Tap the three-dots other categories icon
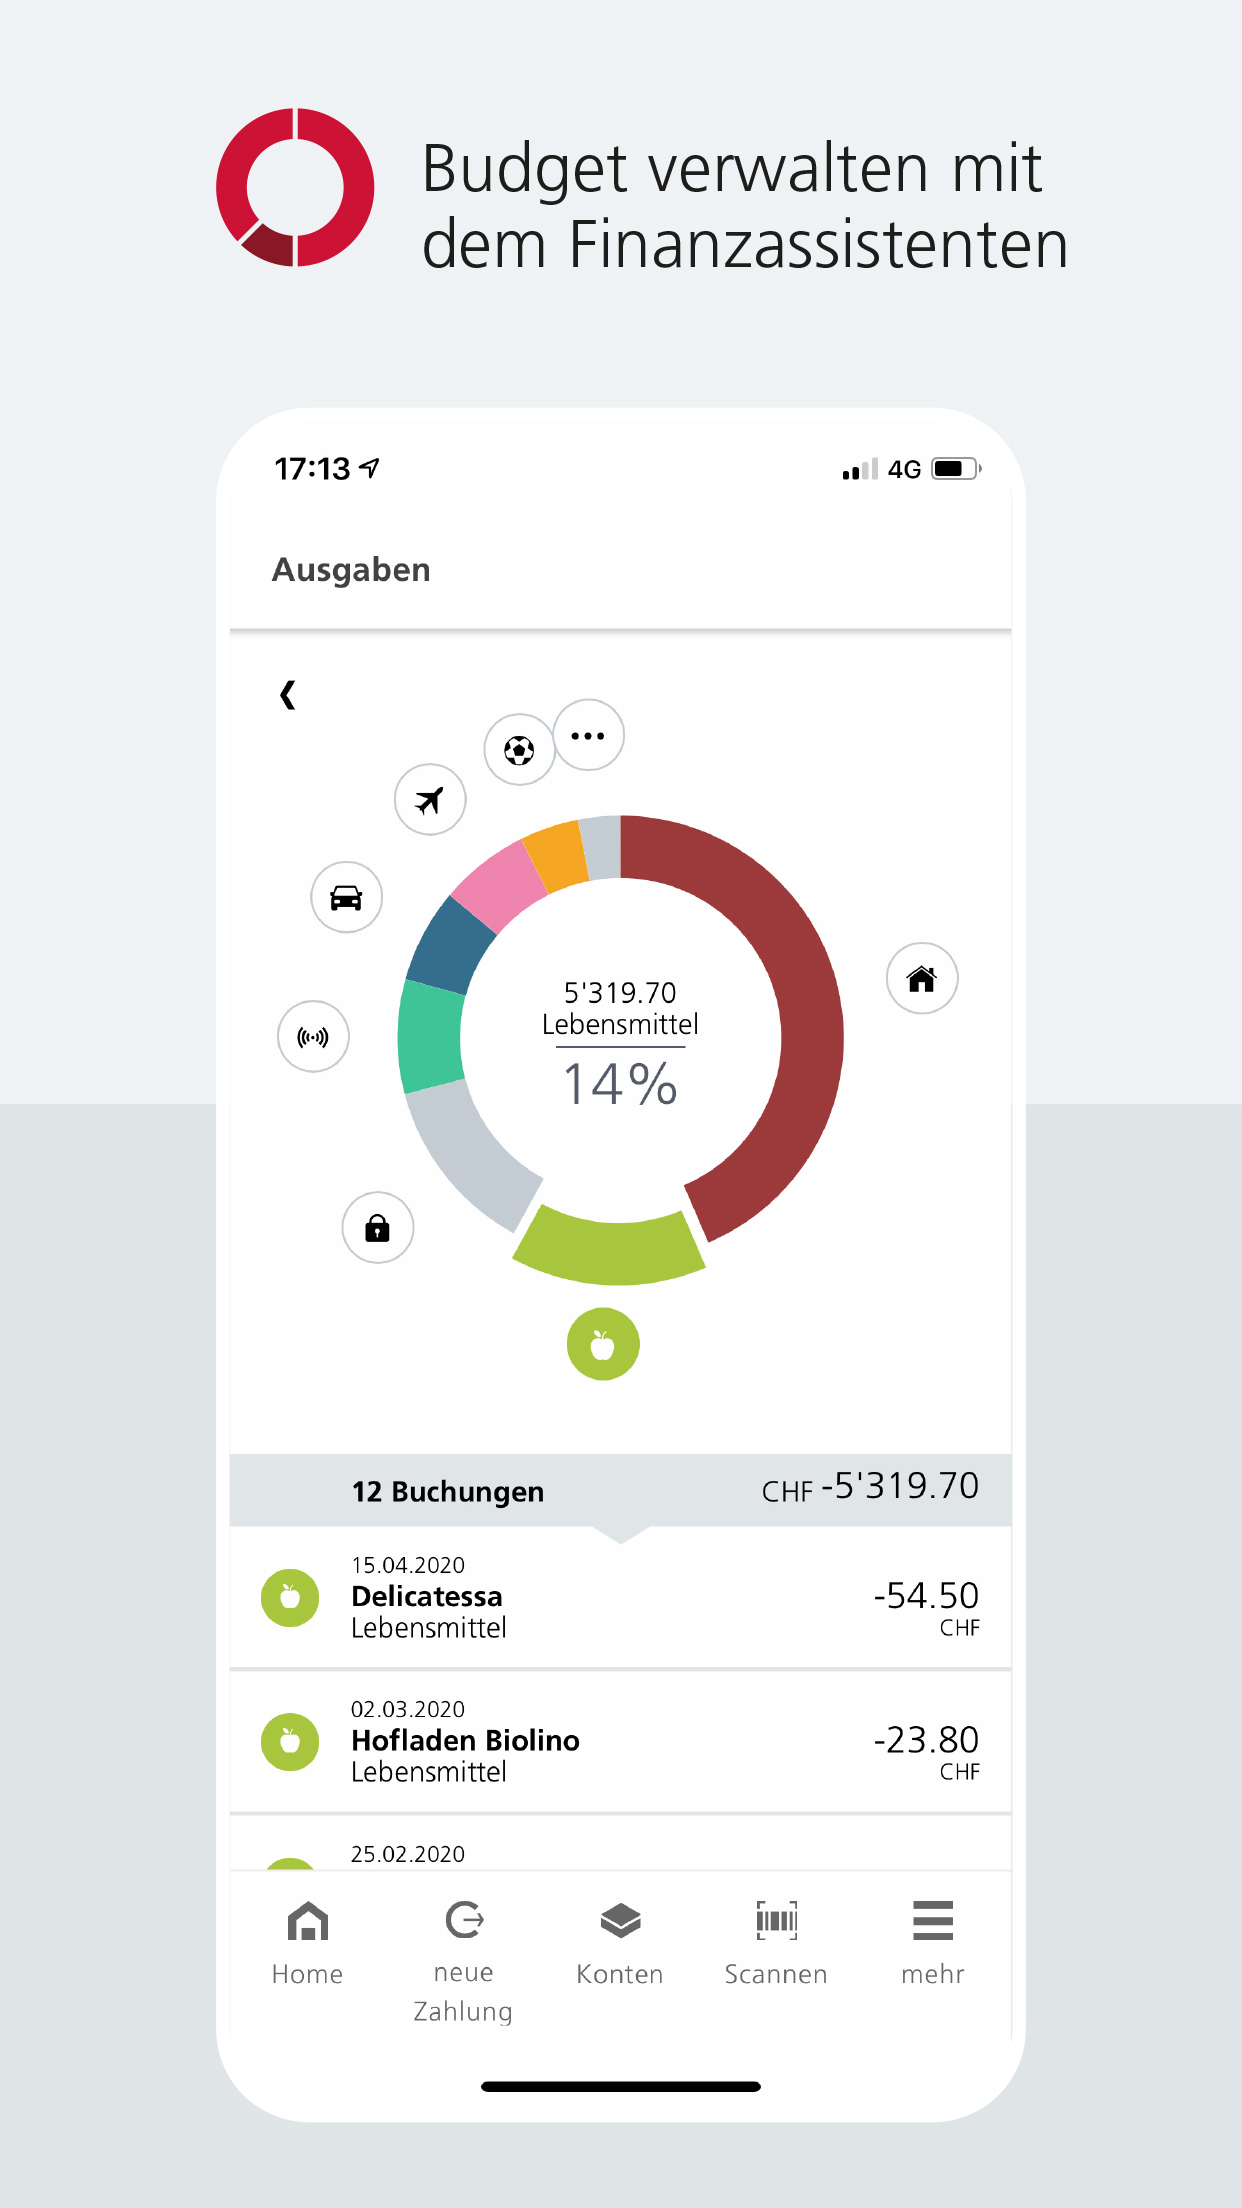The width and height of the screenshot is (1242, 2208). (x=588, y=736)
